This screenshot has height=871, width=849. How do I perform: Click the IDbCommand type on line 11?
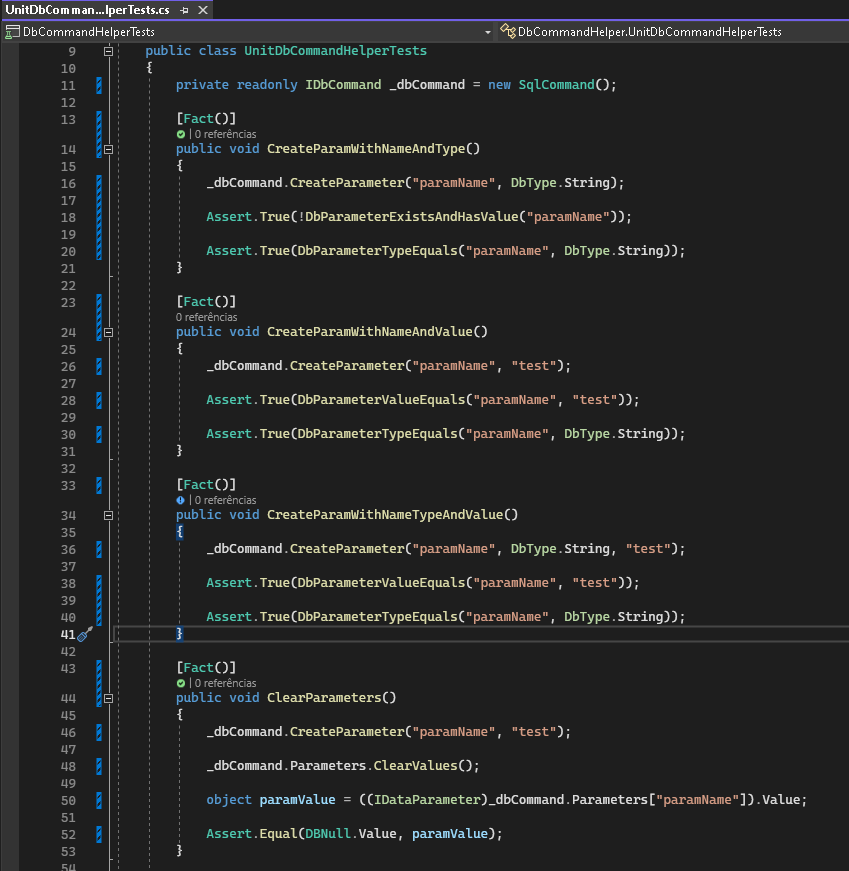pos(343,85)
